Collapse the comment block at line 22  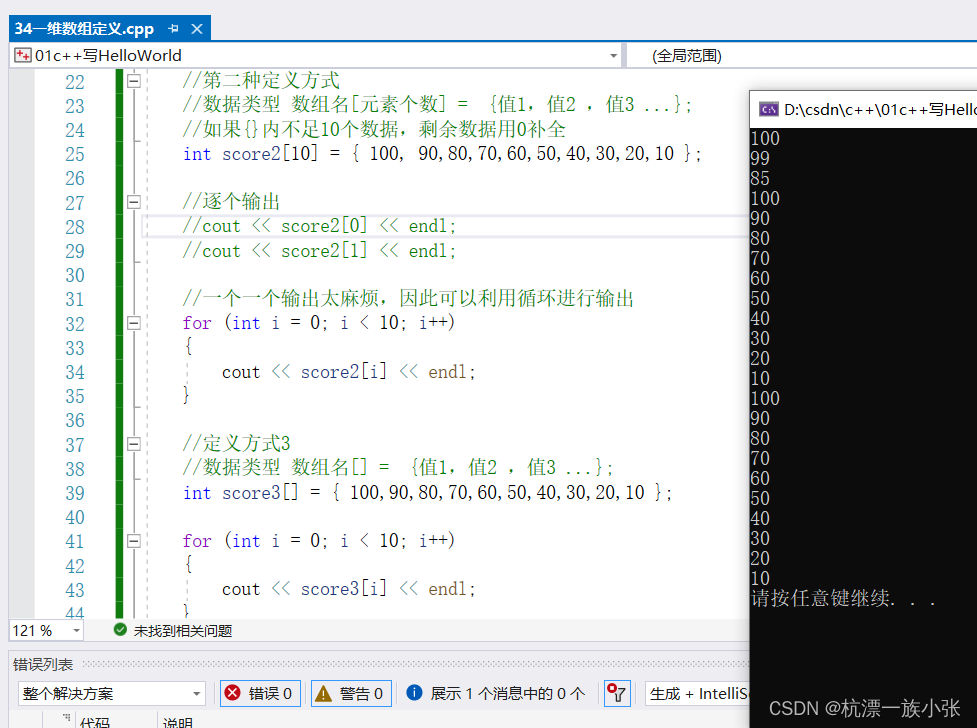[133, 81]
